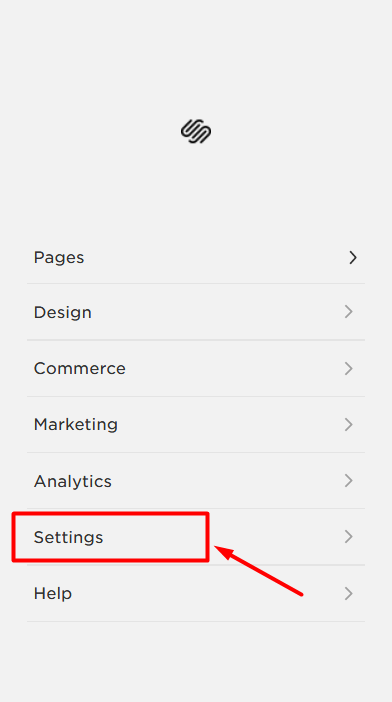Click the Settings text label

pyautogui.click(x=68, y=537)
